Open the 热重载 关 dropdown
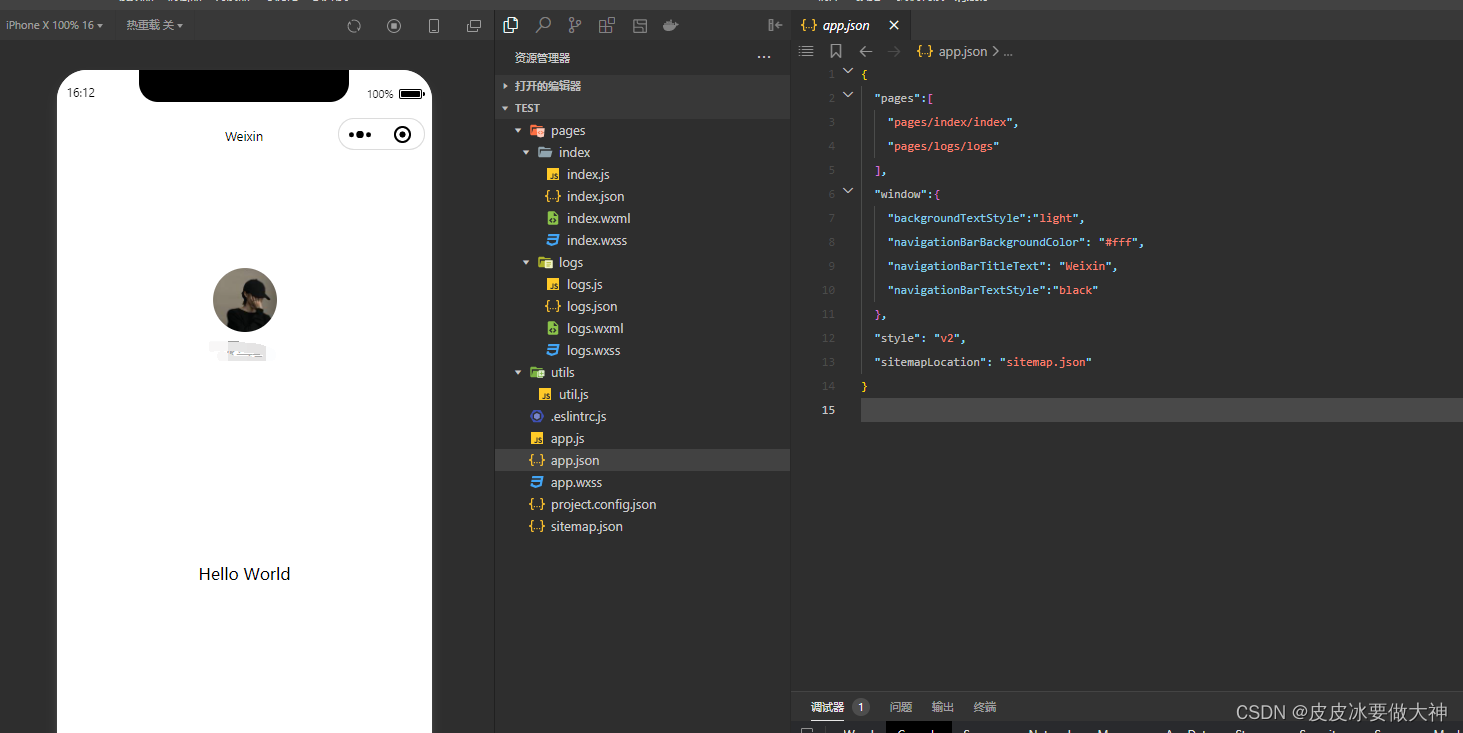1463x733 pixels. click(x=155, y=25)
